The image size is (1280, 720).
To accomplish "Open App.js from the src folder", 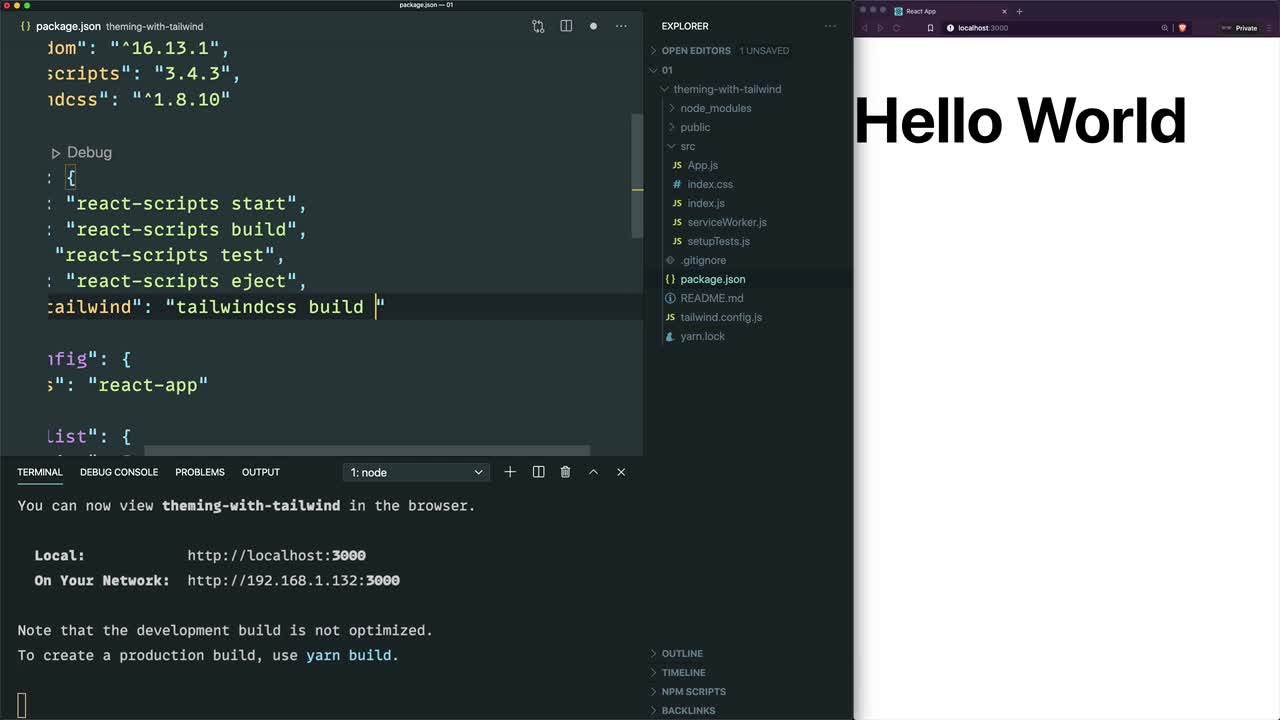I will click(x=702, y=165).
